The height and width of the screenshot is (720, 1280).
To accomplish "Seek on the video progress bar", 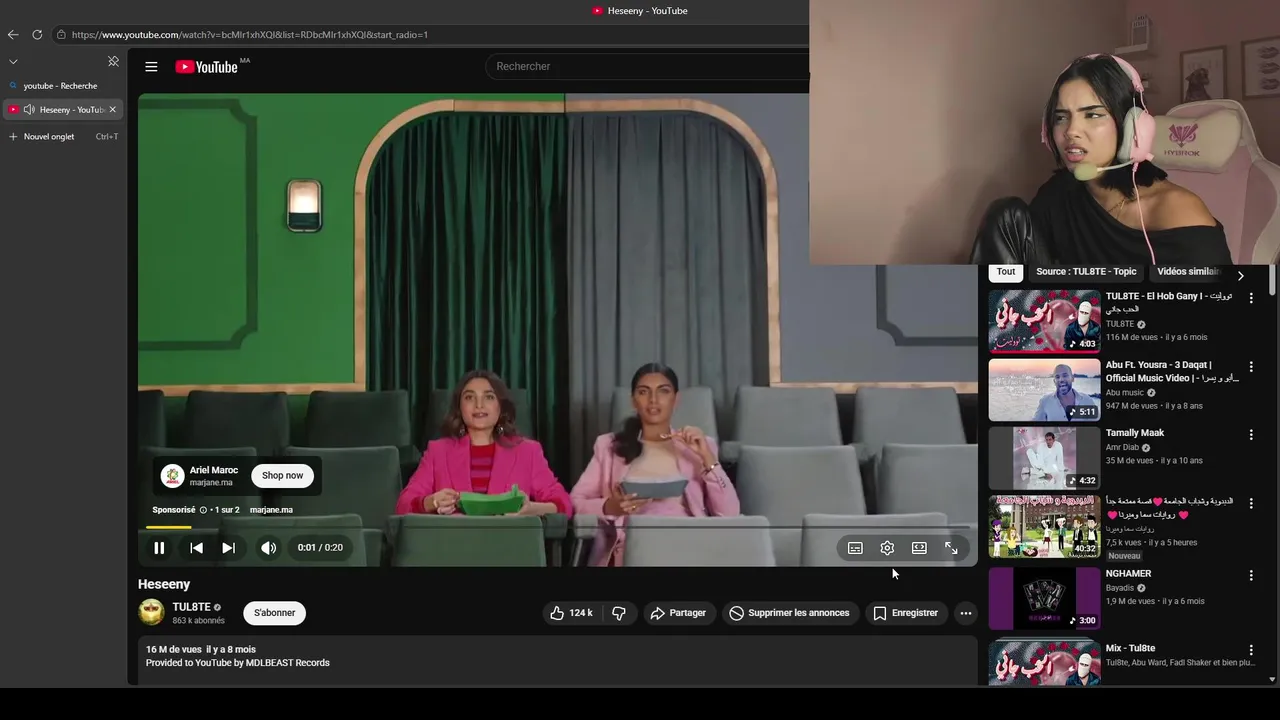I will pyautogui.click(x=557, y=527).
